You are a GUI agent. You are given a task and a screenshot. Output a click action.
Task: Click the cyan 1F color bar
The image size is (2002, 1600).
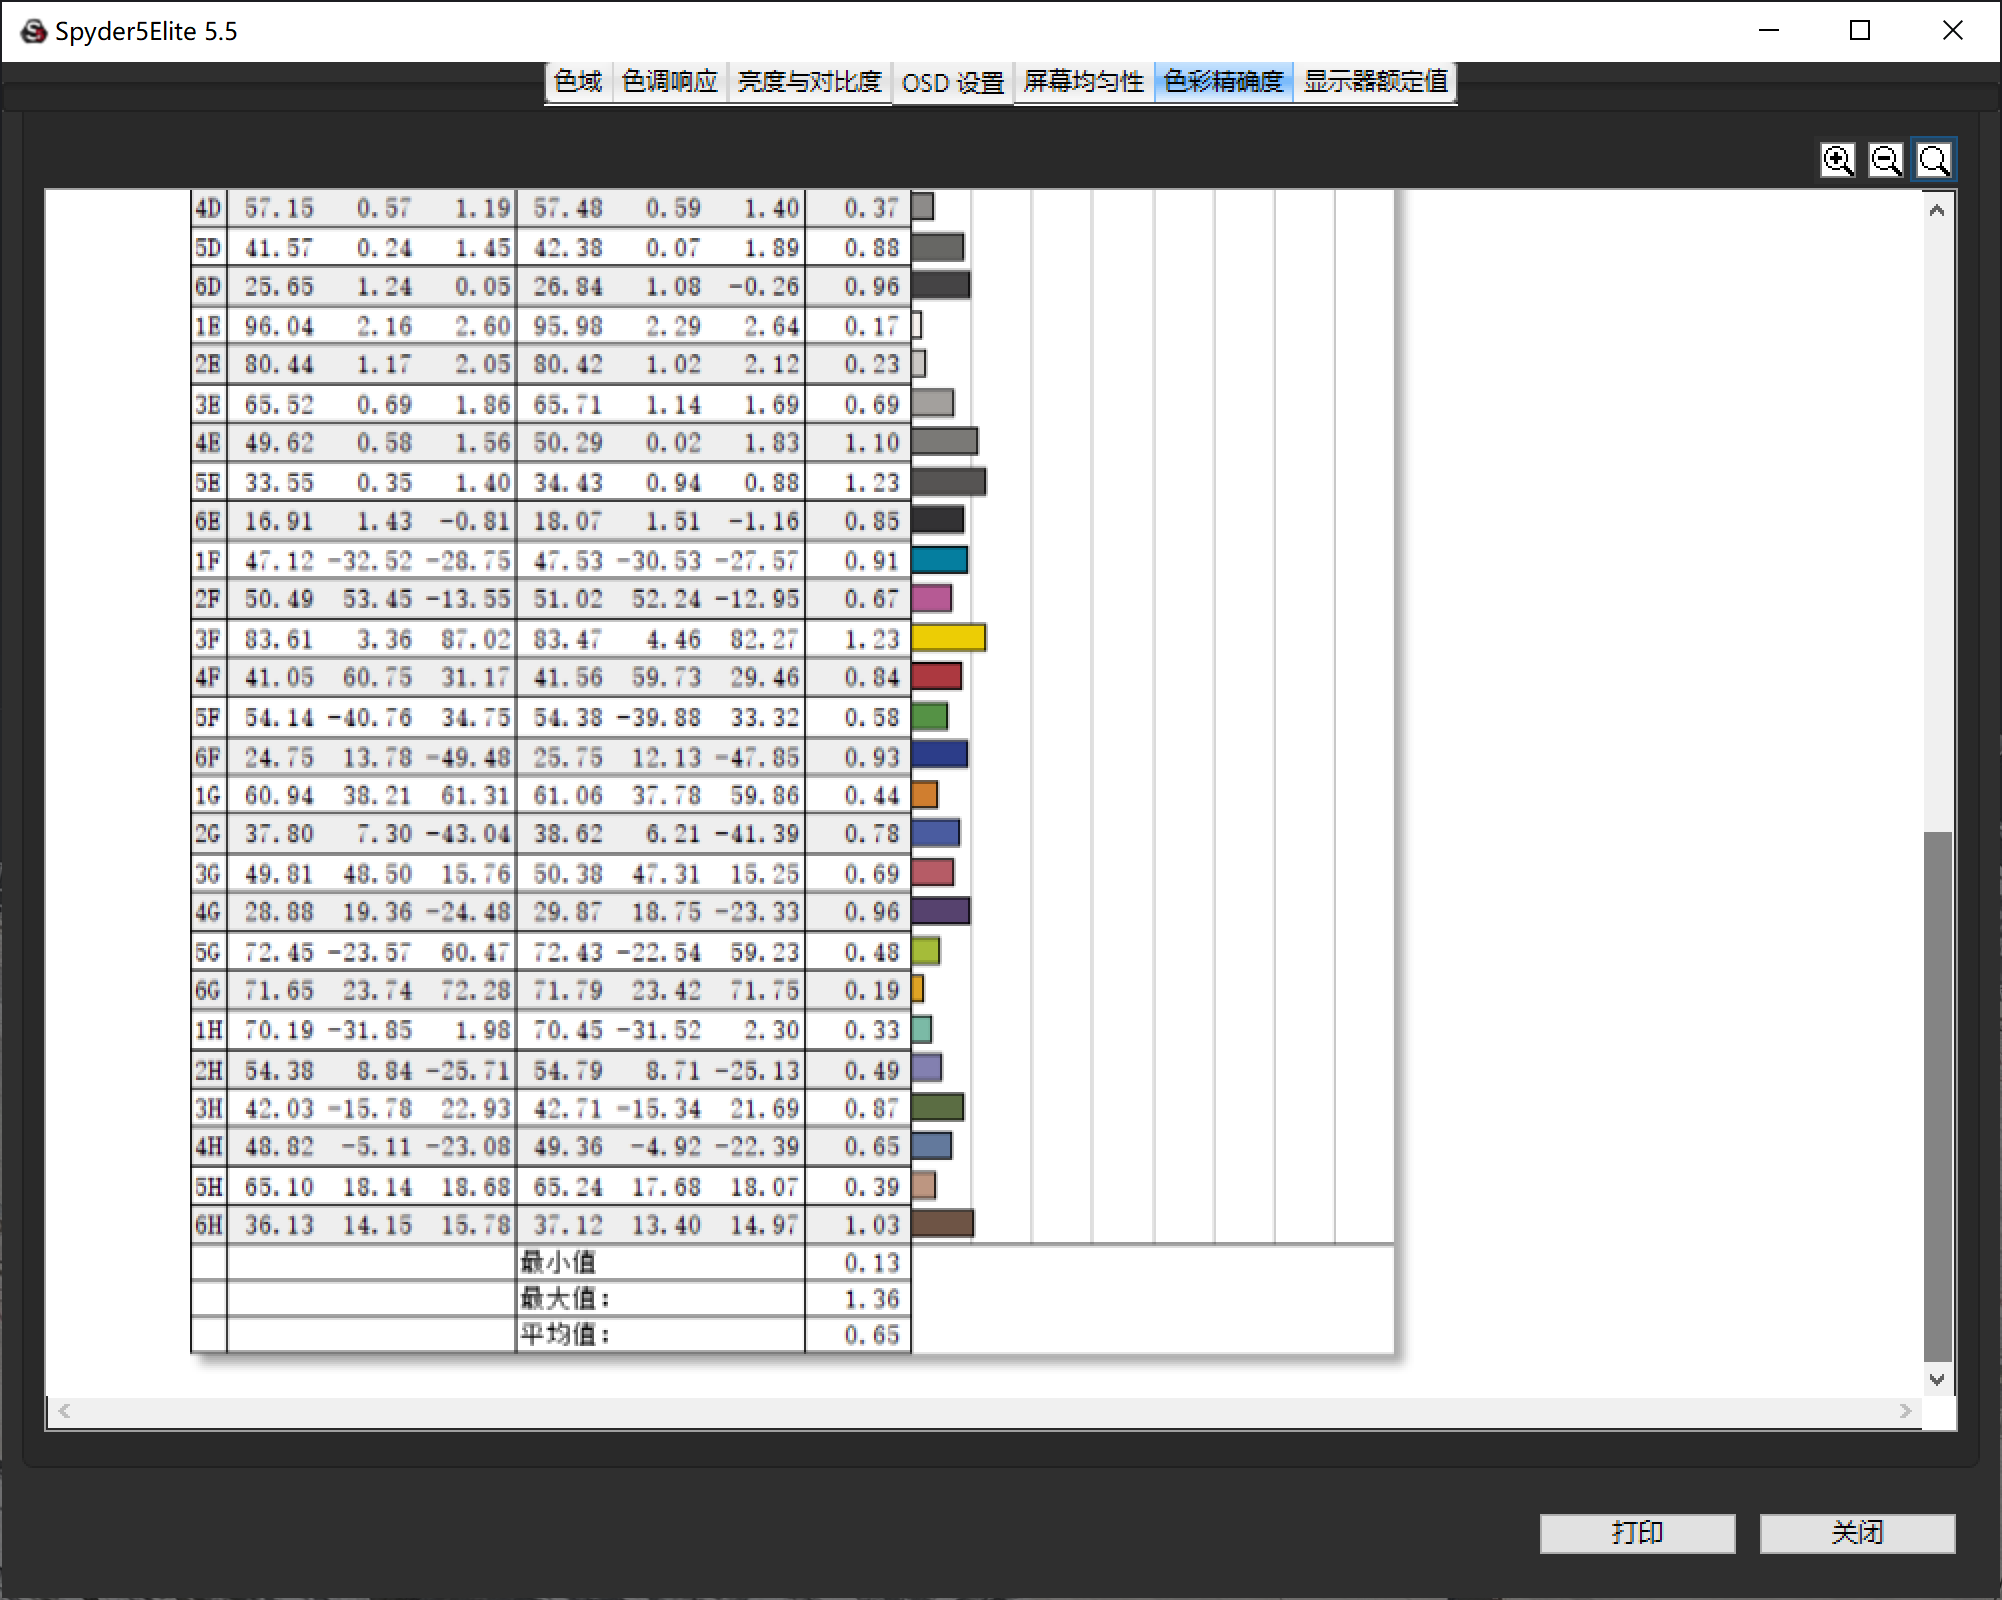coord(939,560)
